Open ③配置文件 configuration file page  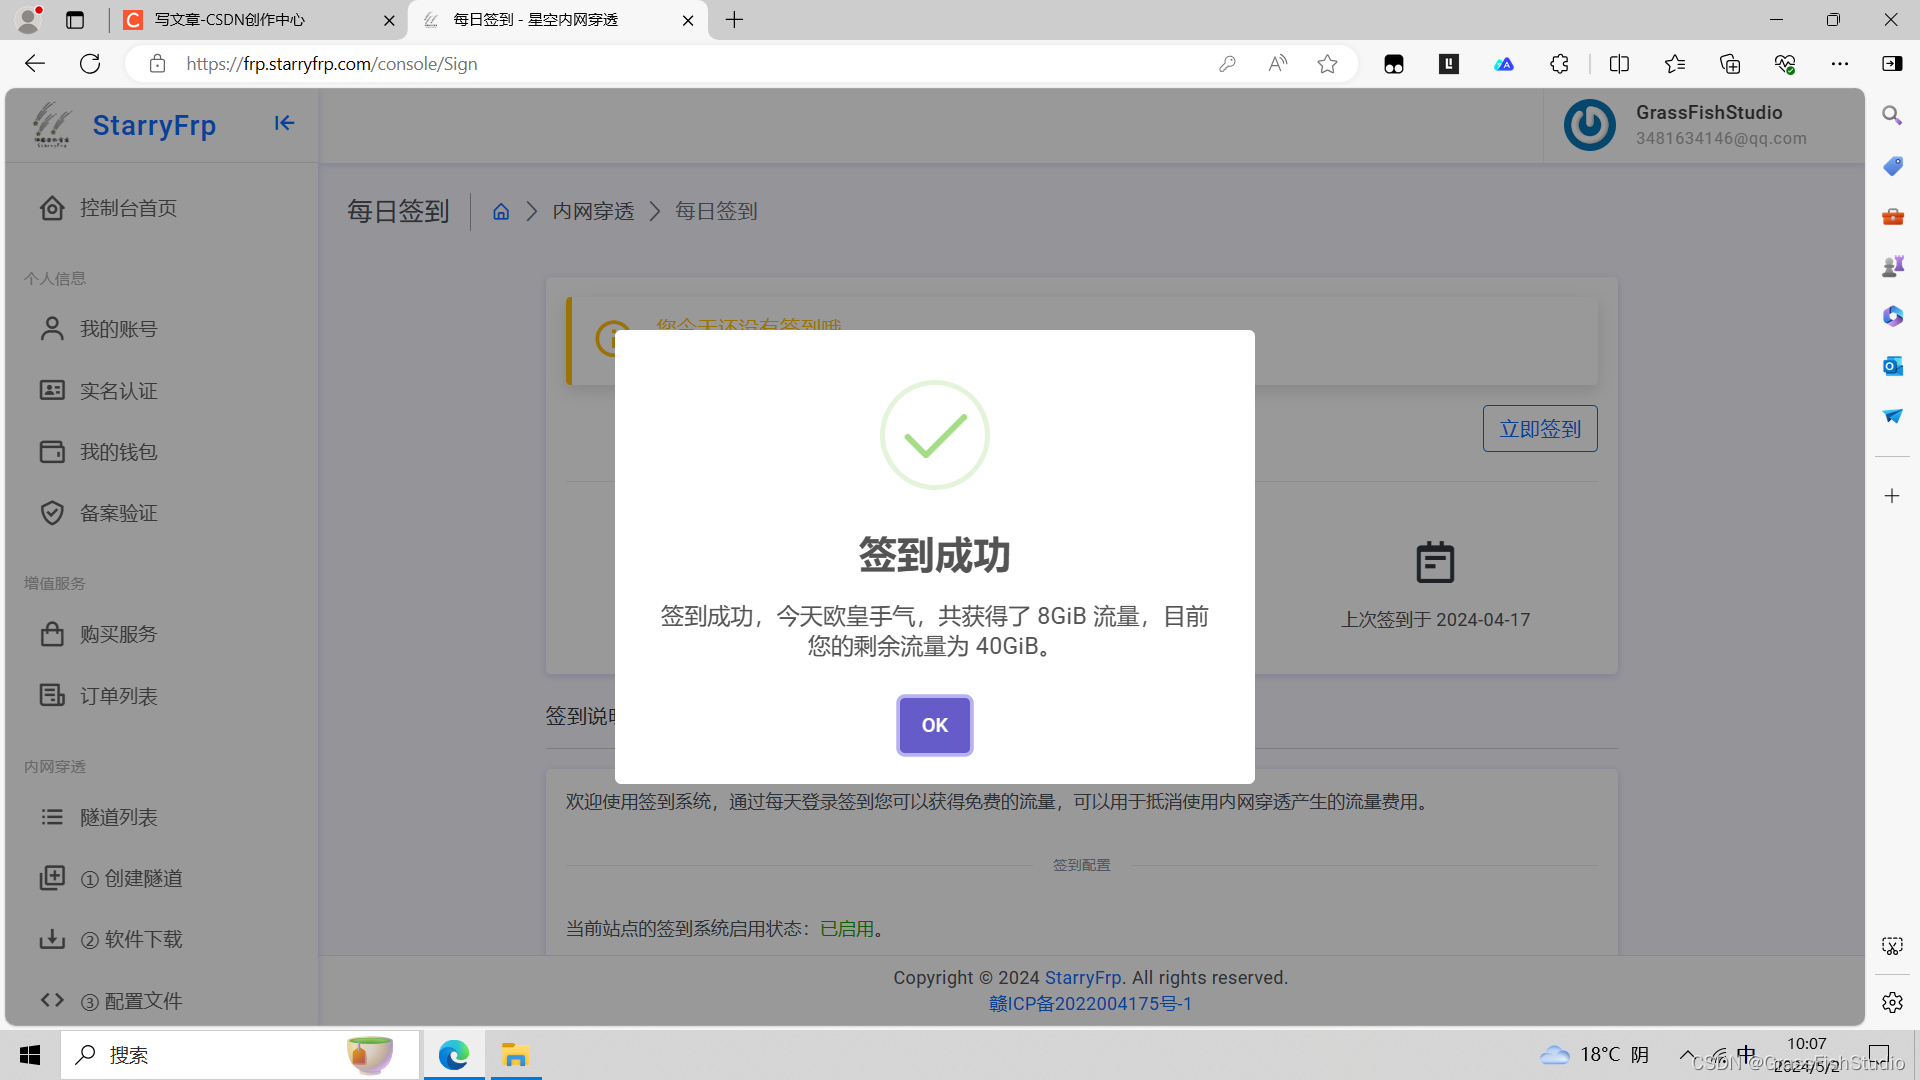[x=133, y=1001]
